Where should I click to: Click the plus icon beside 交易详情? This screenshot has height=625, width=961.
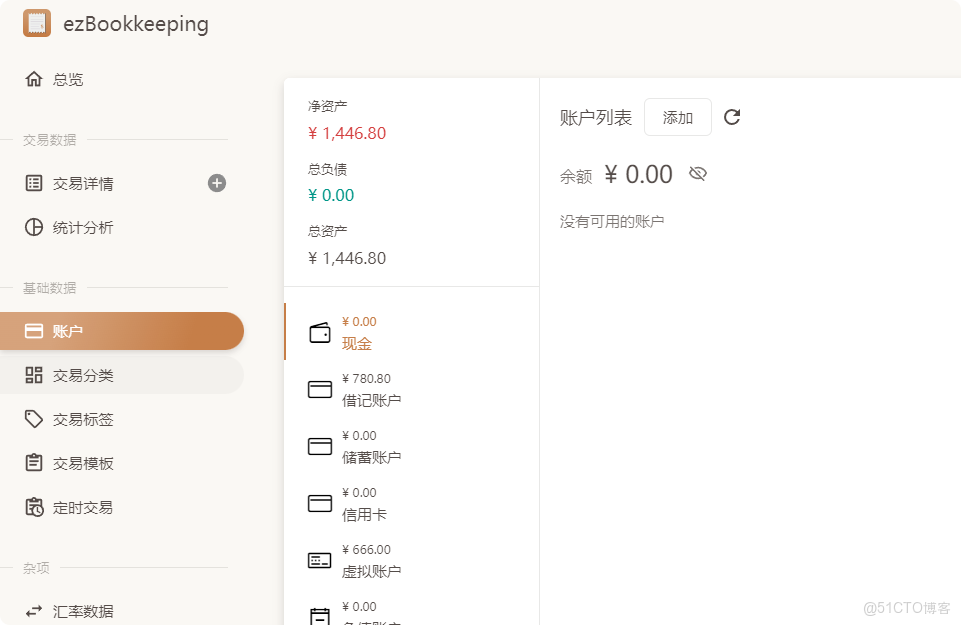coord(217,183)
